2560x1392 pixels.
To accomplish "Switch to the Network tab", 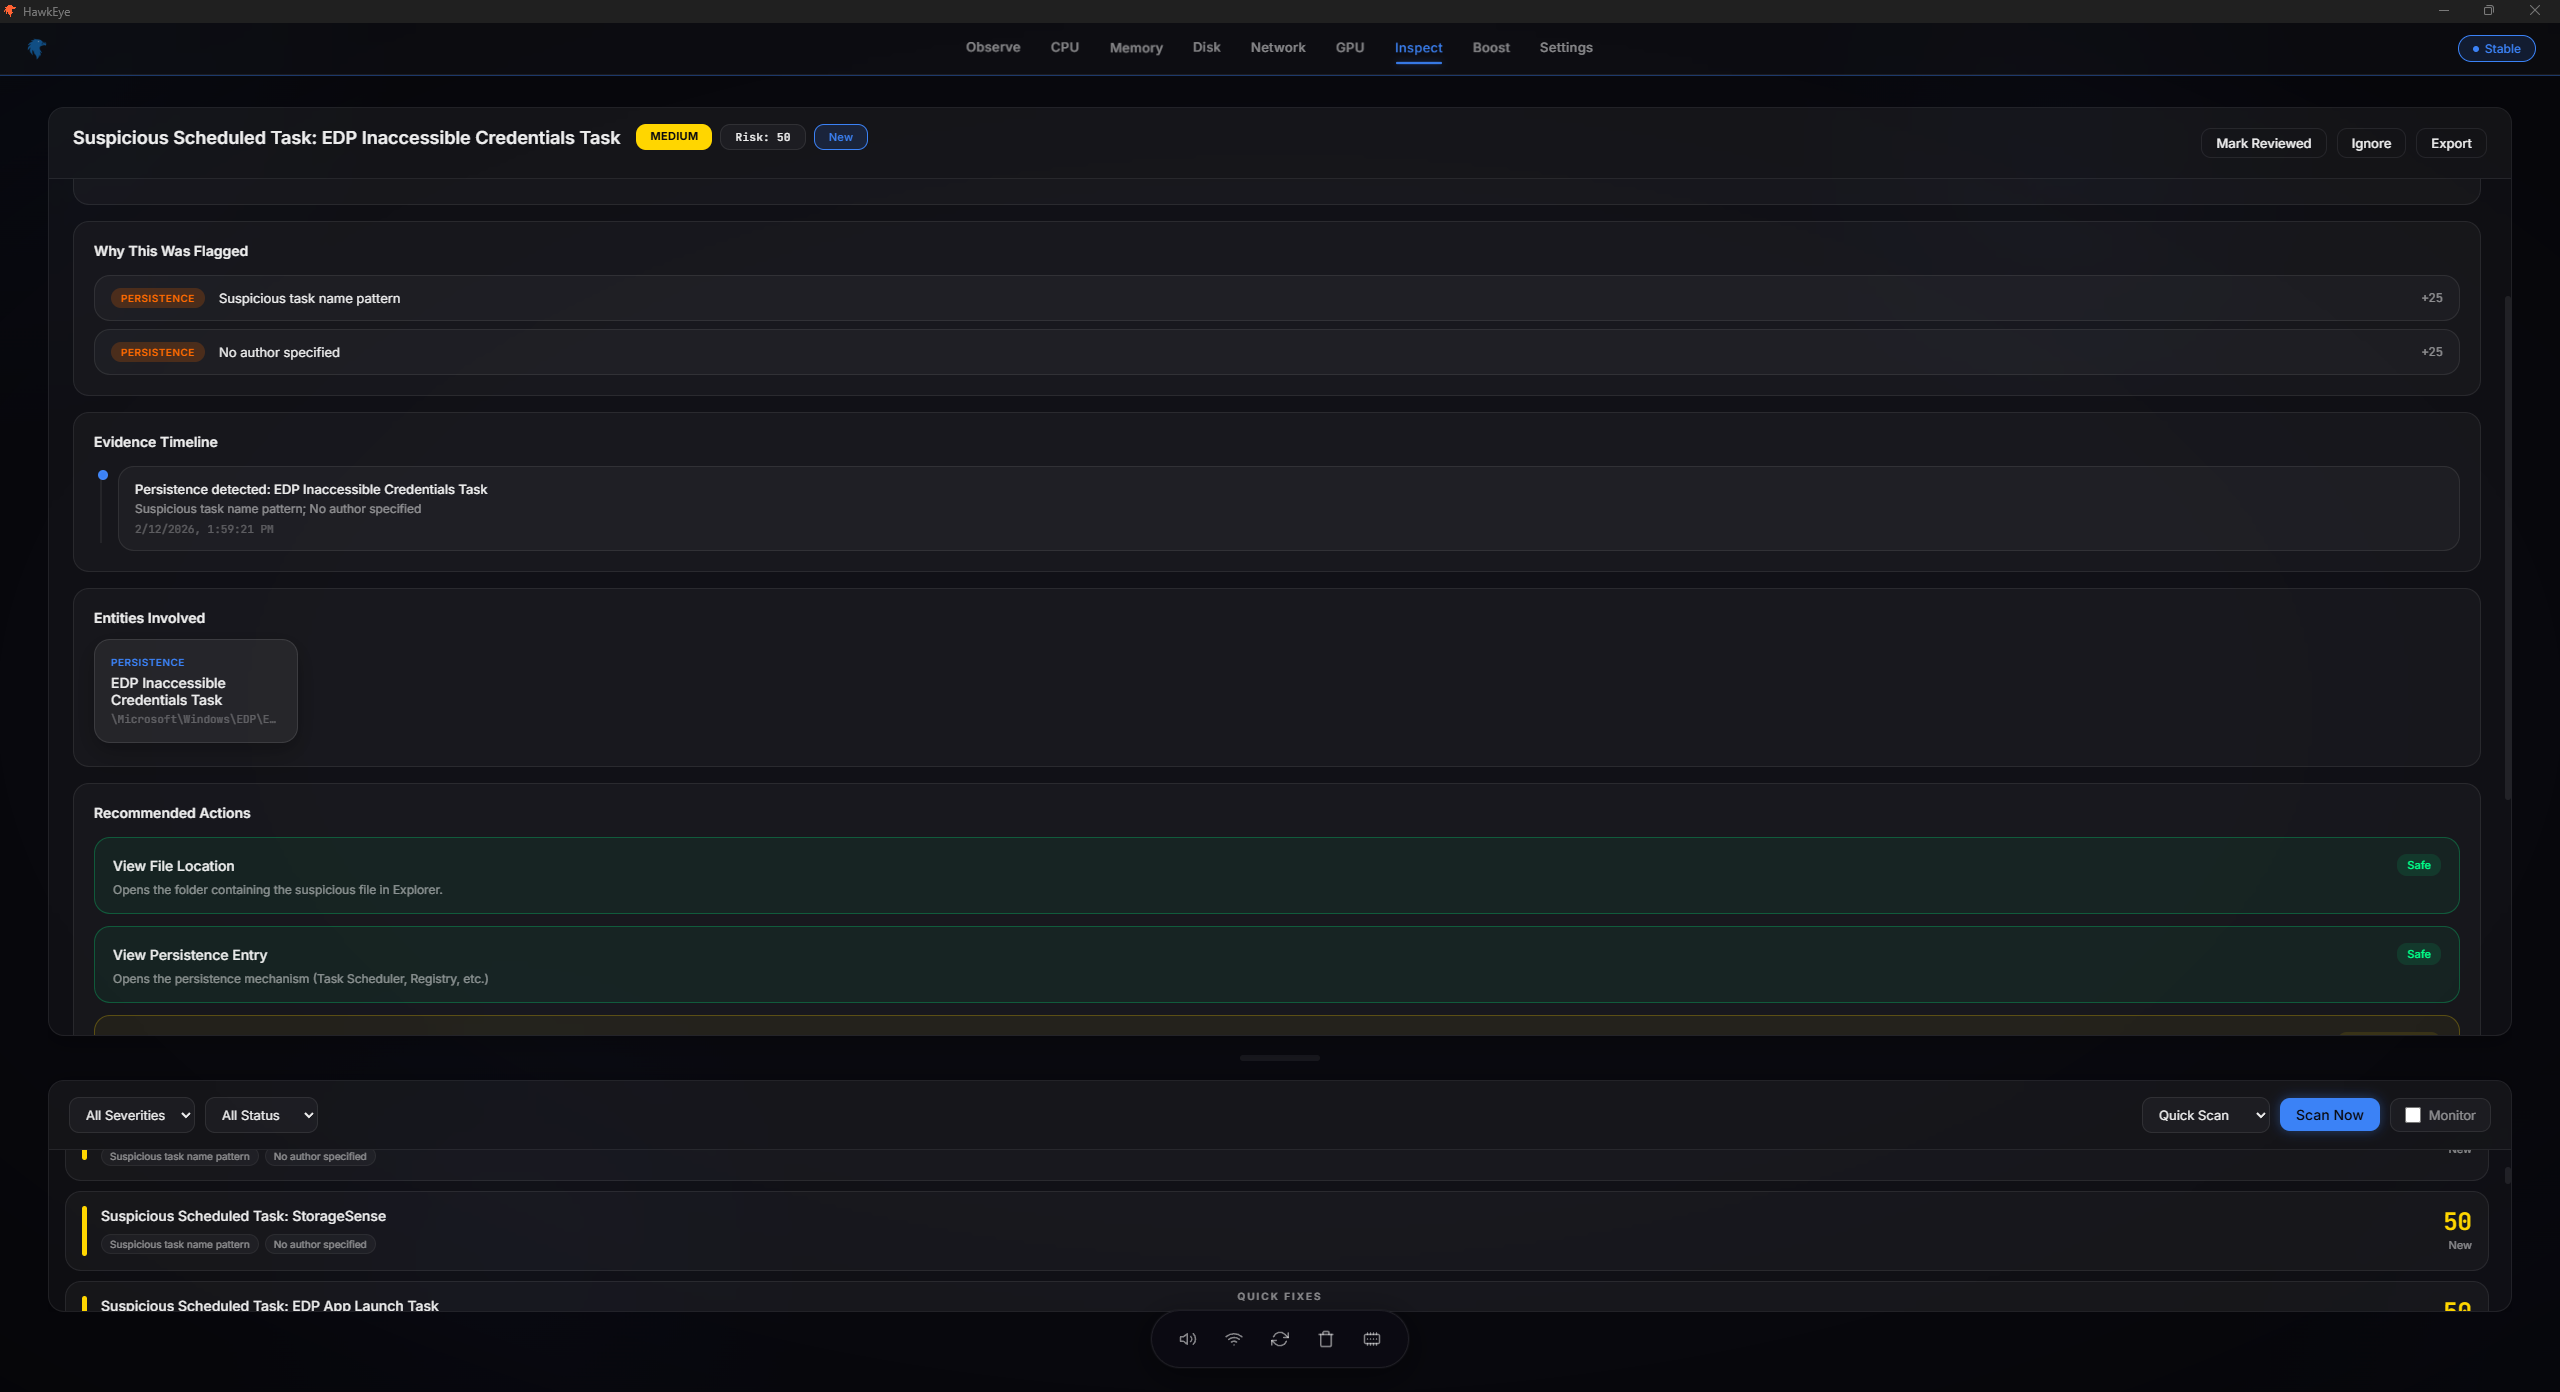I will pos(1277,48).
